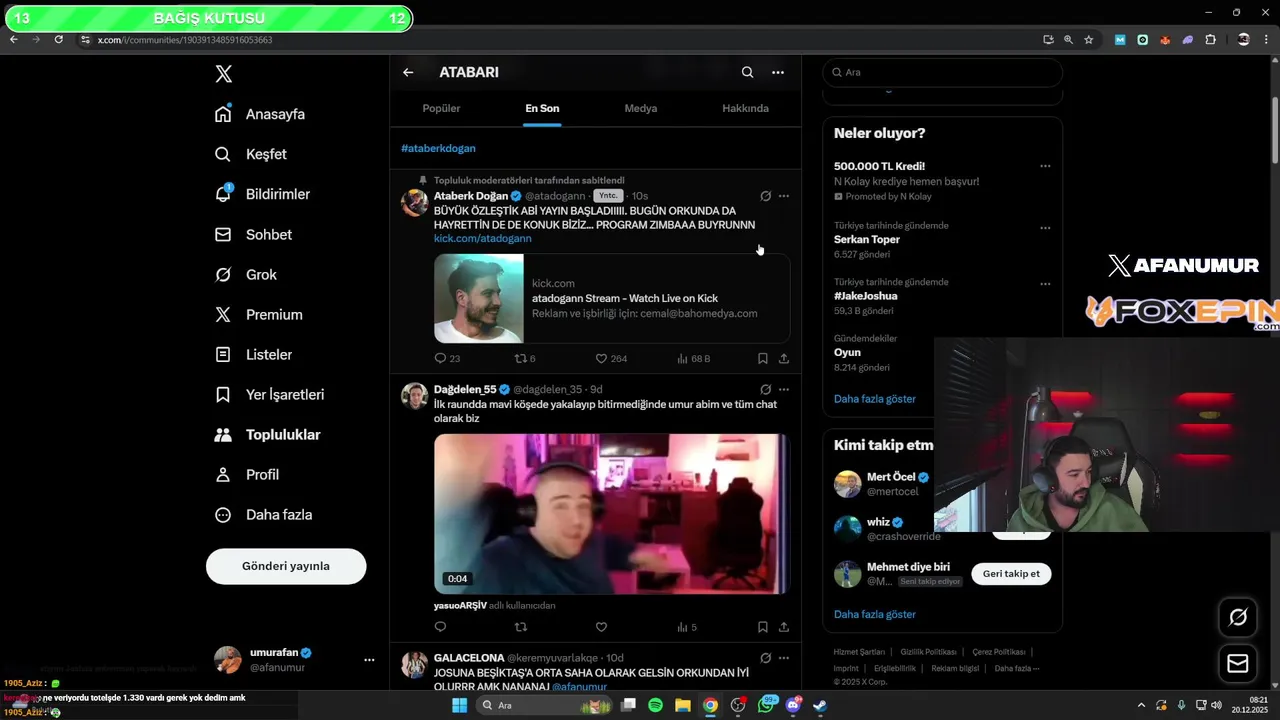The height and width of the screenshot is (720, 1280).
Task: Switch to Popüler tab
Action: (441, 108)
